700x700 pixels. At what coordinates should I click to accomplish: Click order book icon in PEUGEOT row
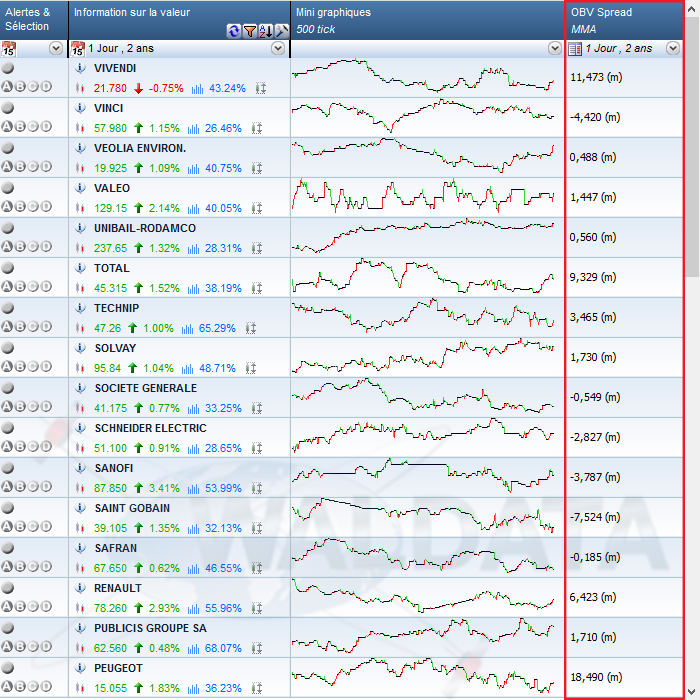257,688
